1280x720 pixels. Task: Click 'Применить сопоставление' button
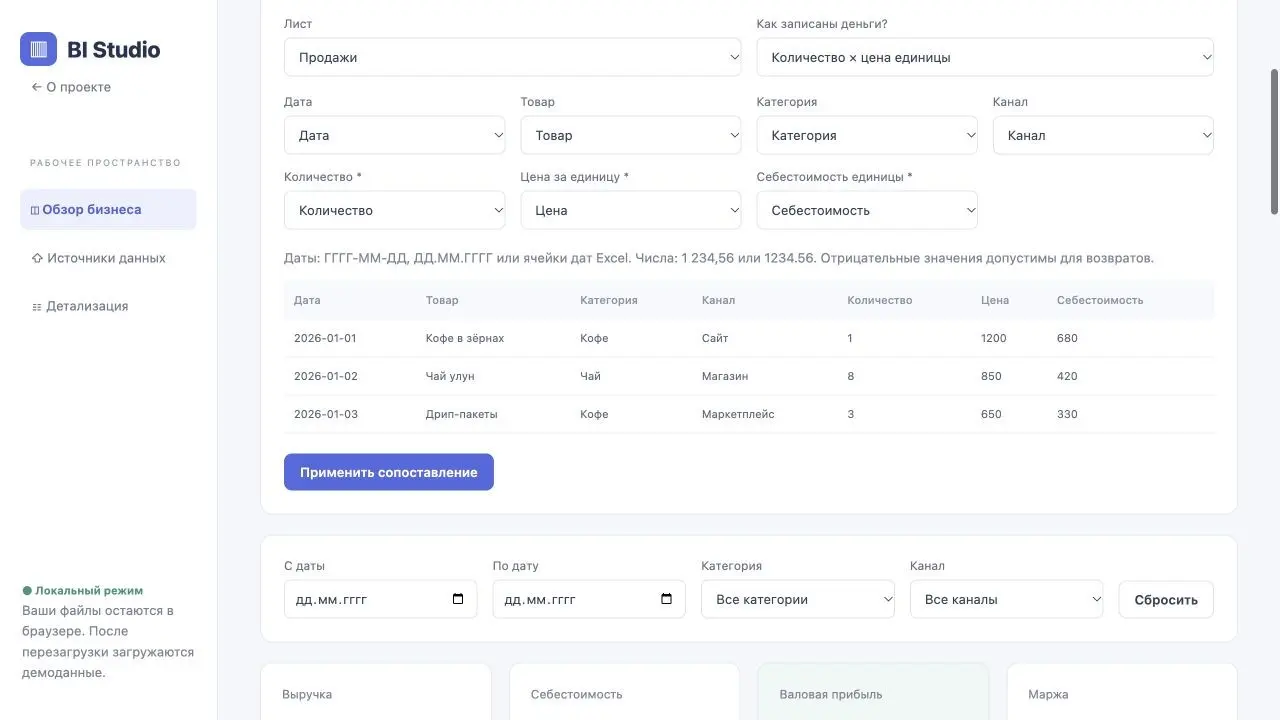(x=389, y=472)
